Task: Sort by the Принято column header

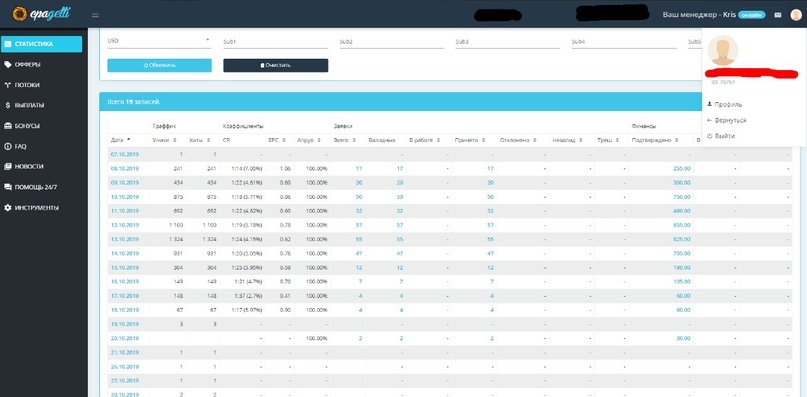Action: point(469,140)
